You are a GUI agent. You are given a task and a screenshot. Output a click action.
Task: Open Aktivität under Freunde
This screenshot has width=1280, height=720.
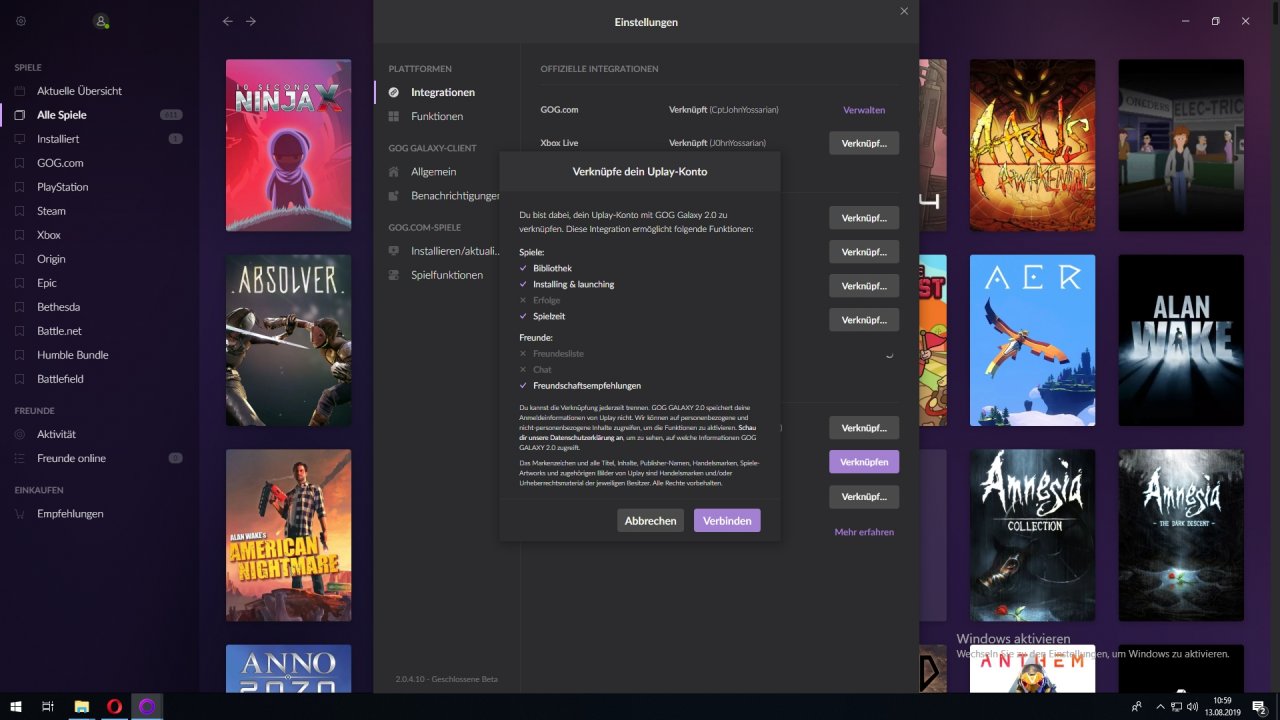(56, 434)
